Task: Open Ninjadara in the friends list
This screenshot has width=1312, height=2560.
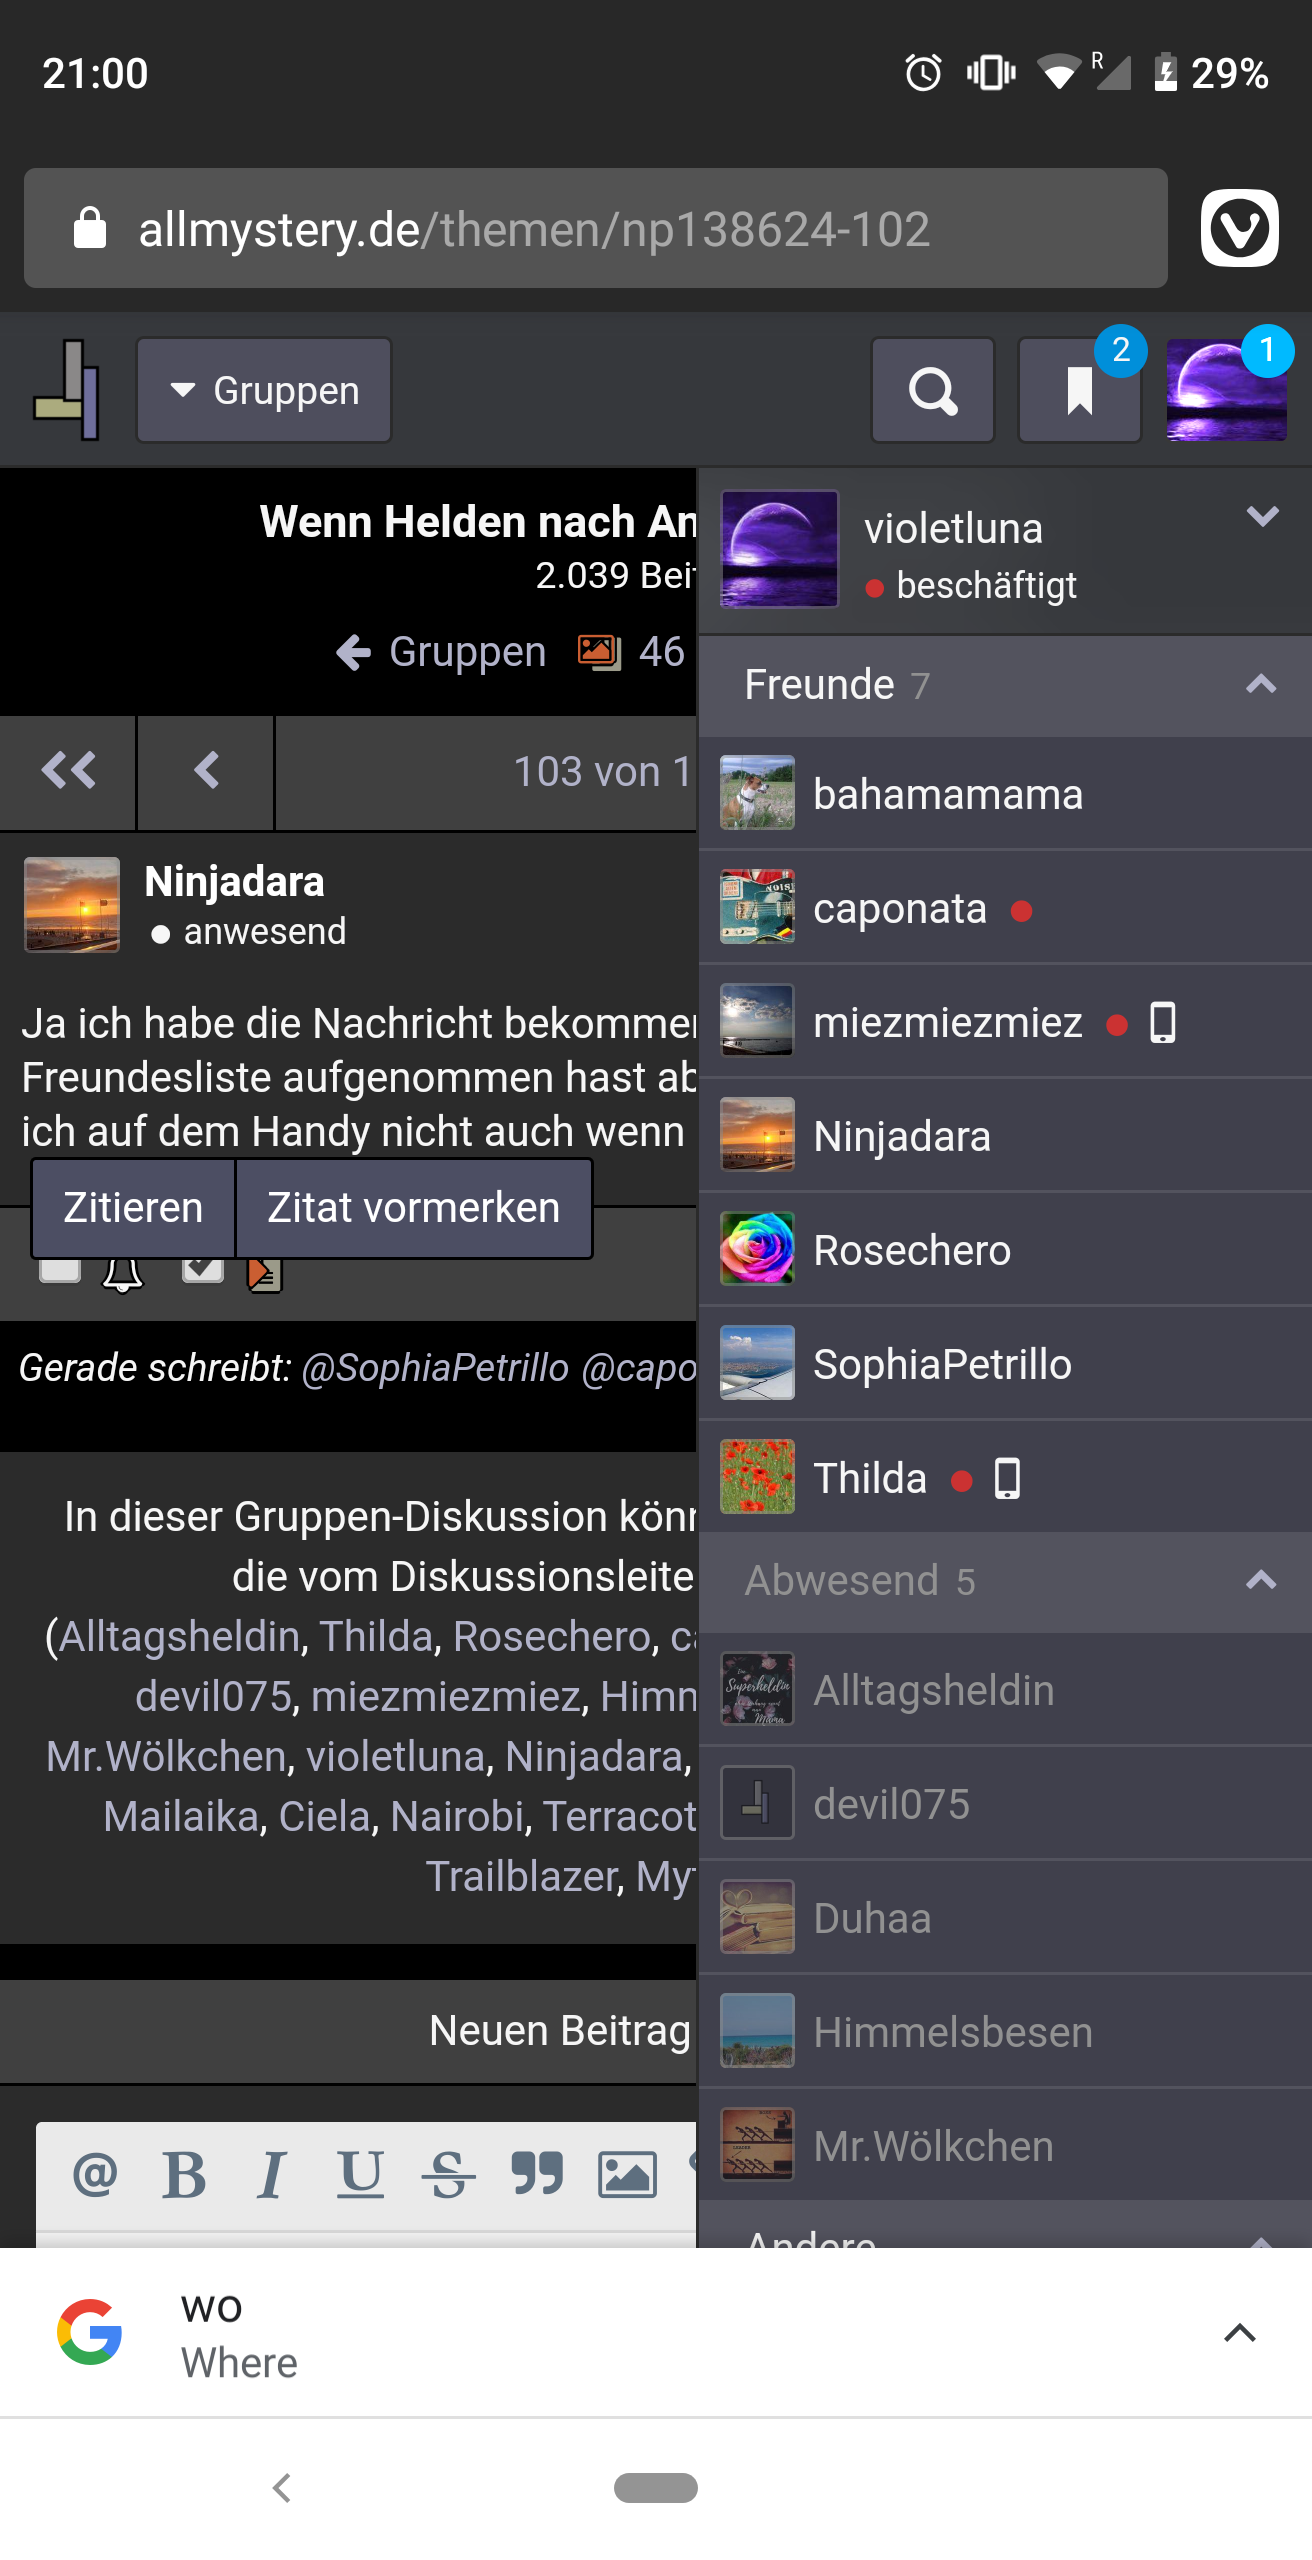Action: tap(1005, 1136)
